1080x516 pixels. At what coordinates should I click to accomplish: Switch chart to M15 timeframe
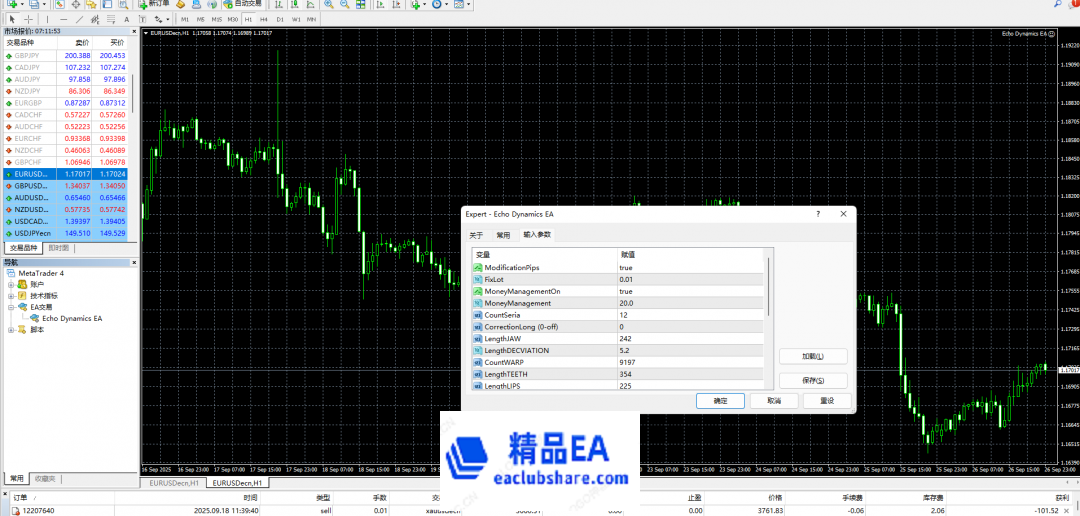(x=217, y=19)
